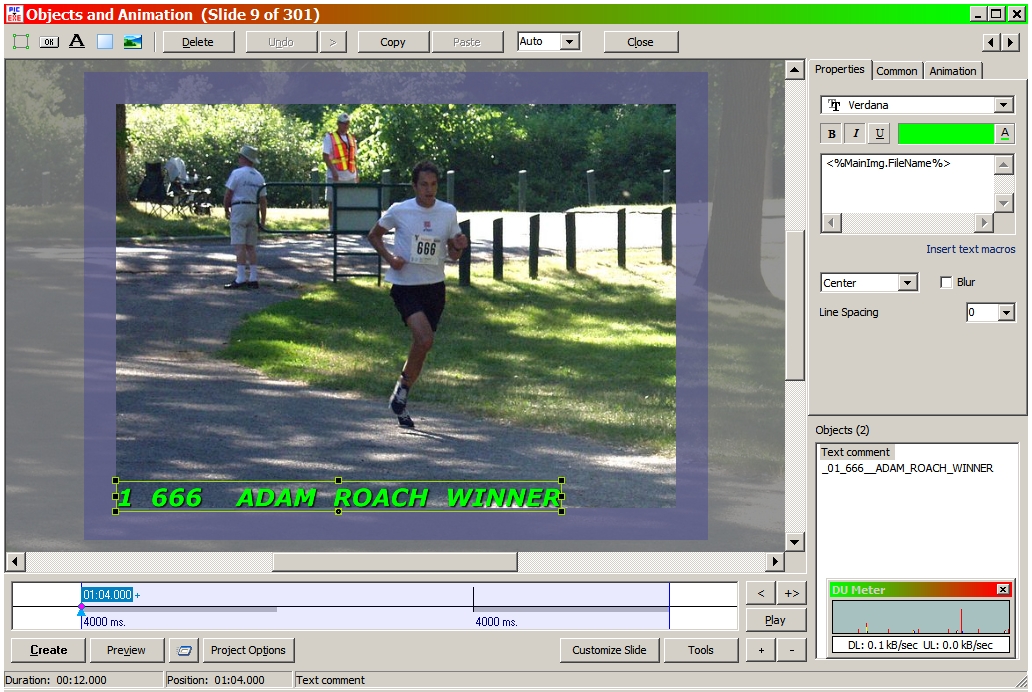Expand the Center alignment dropdown
The width and height of the screenshot is (1032, 692).
[907, 283]
